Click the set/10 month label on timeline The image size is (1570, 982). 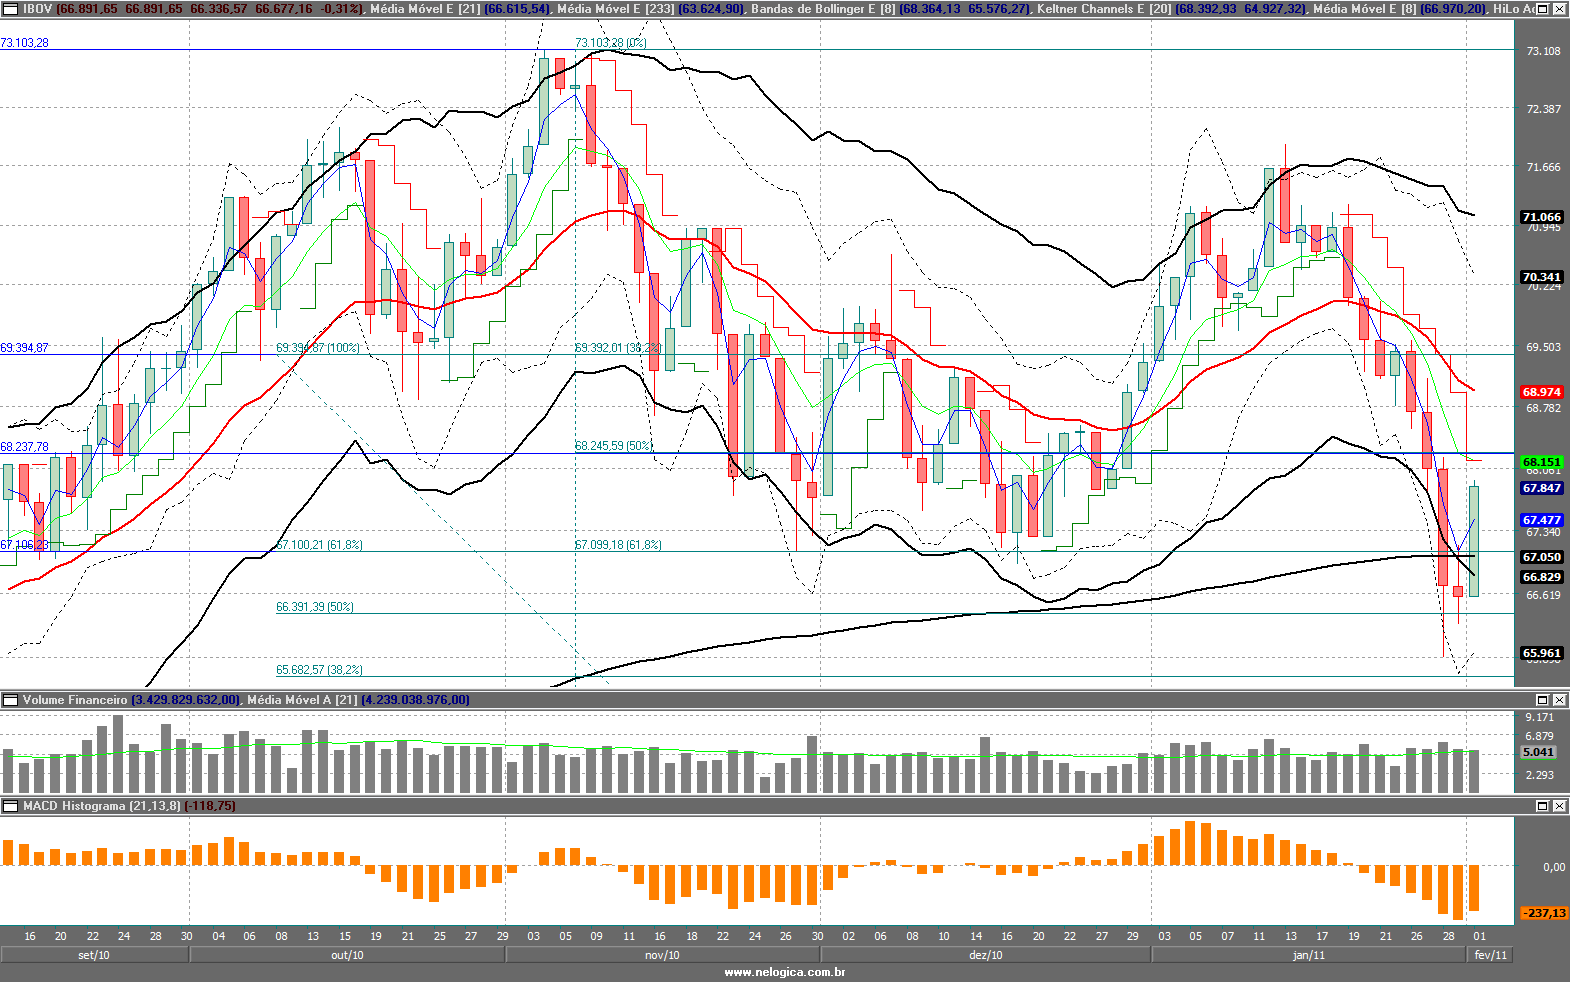click(94, 955)
